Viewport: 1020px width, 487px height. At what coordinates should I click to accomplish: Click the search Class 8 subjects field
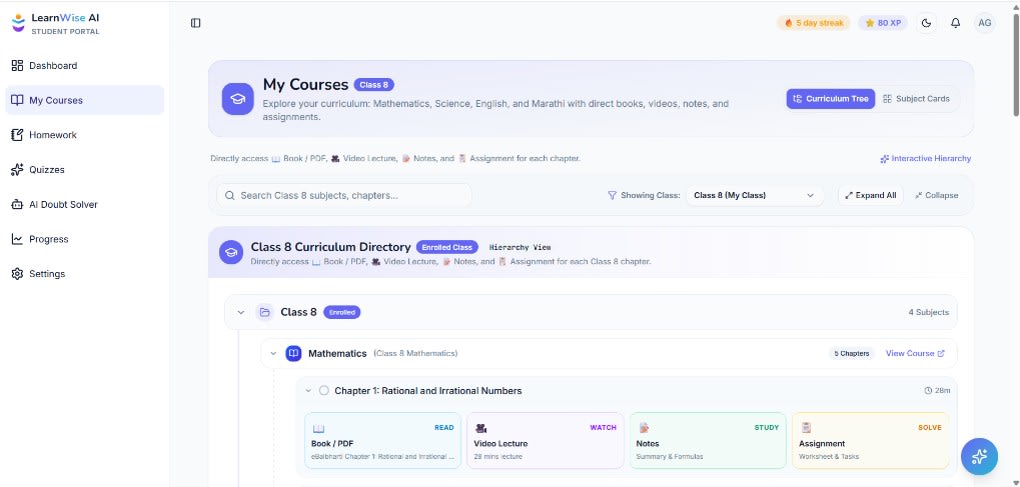click(x=344, y=195)
